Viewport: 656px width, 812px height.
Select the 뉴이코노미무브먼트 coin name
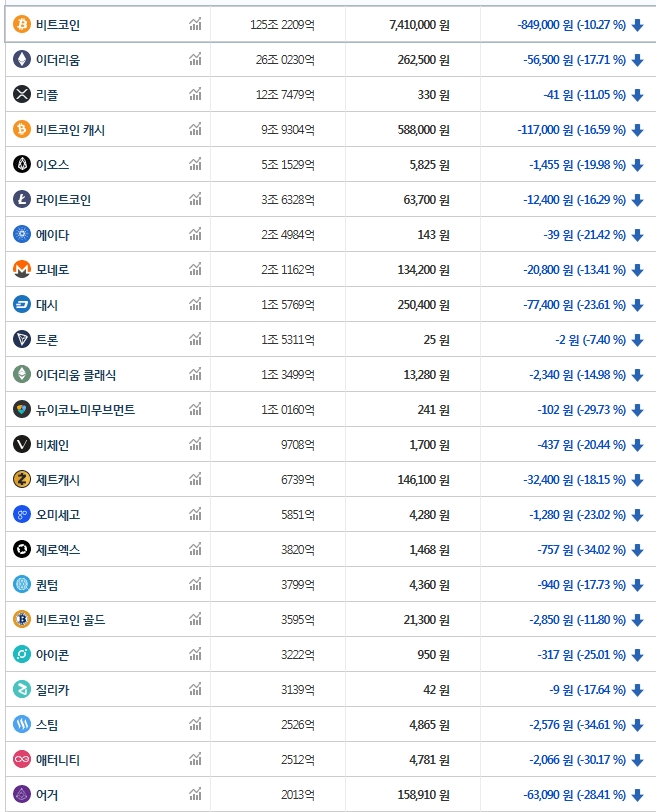[85, 409]
